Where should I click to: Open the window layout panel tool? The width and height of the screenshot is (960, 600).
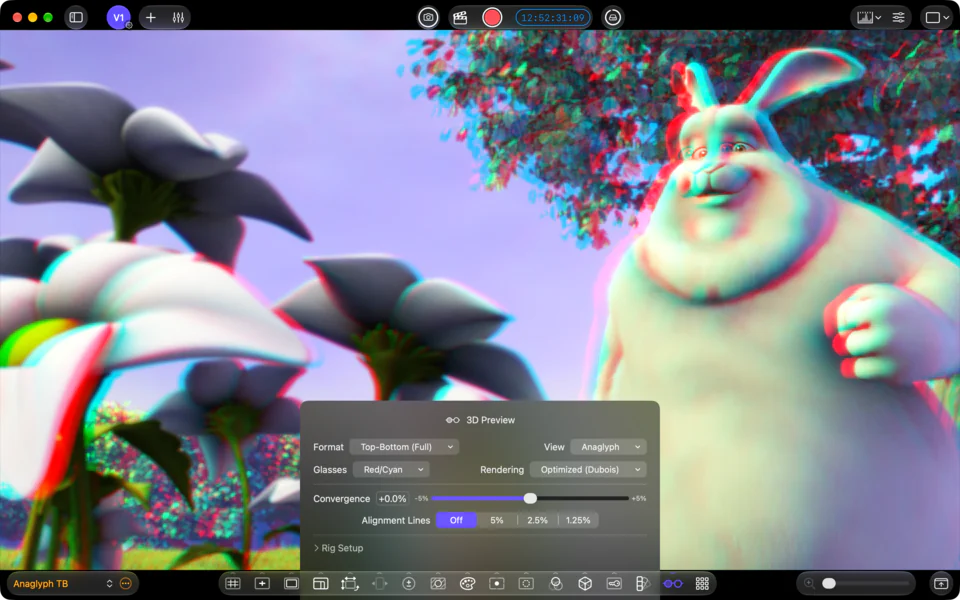[x=321, y=583]
